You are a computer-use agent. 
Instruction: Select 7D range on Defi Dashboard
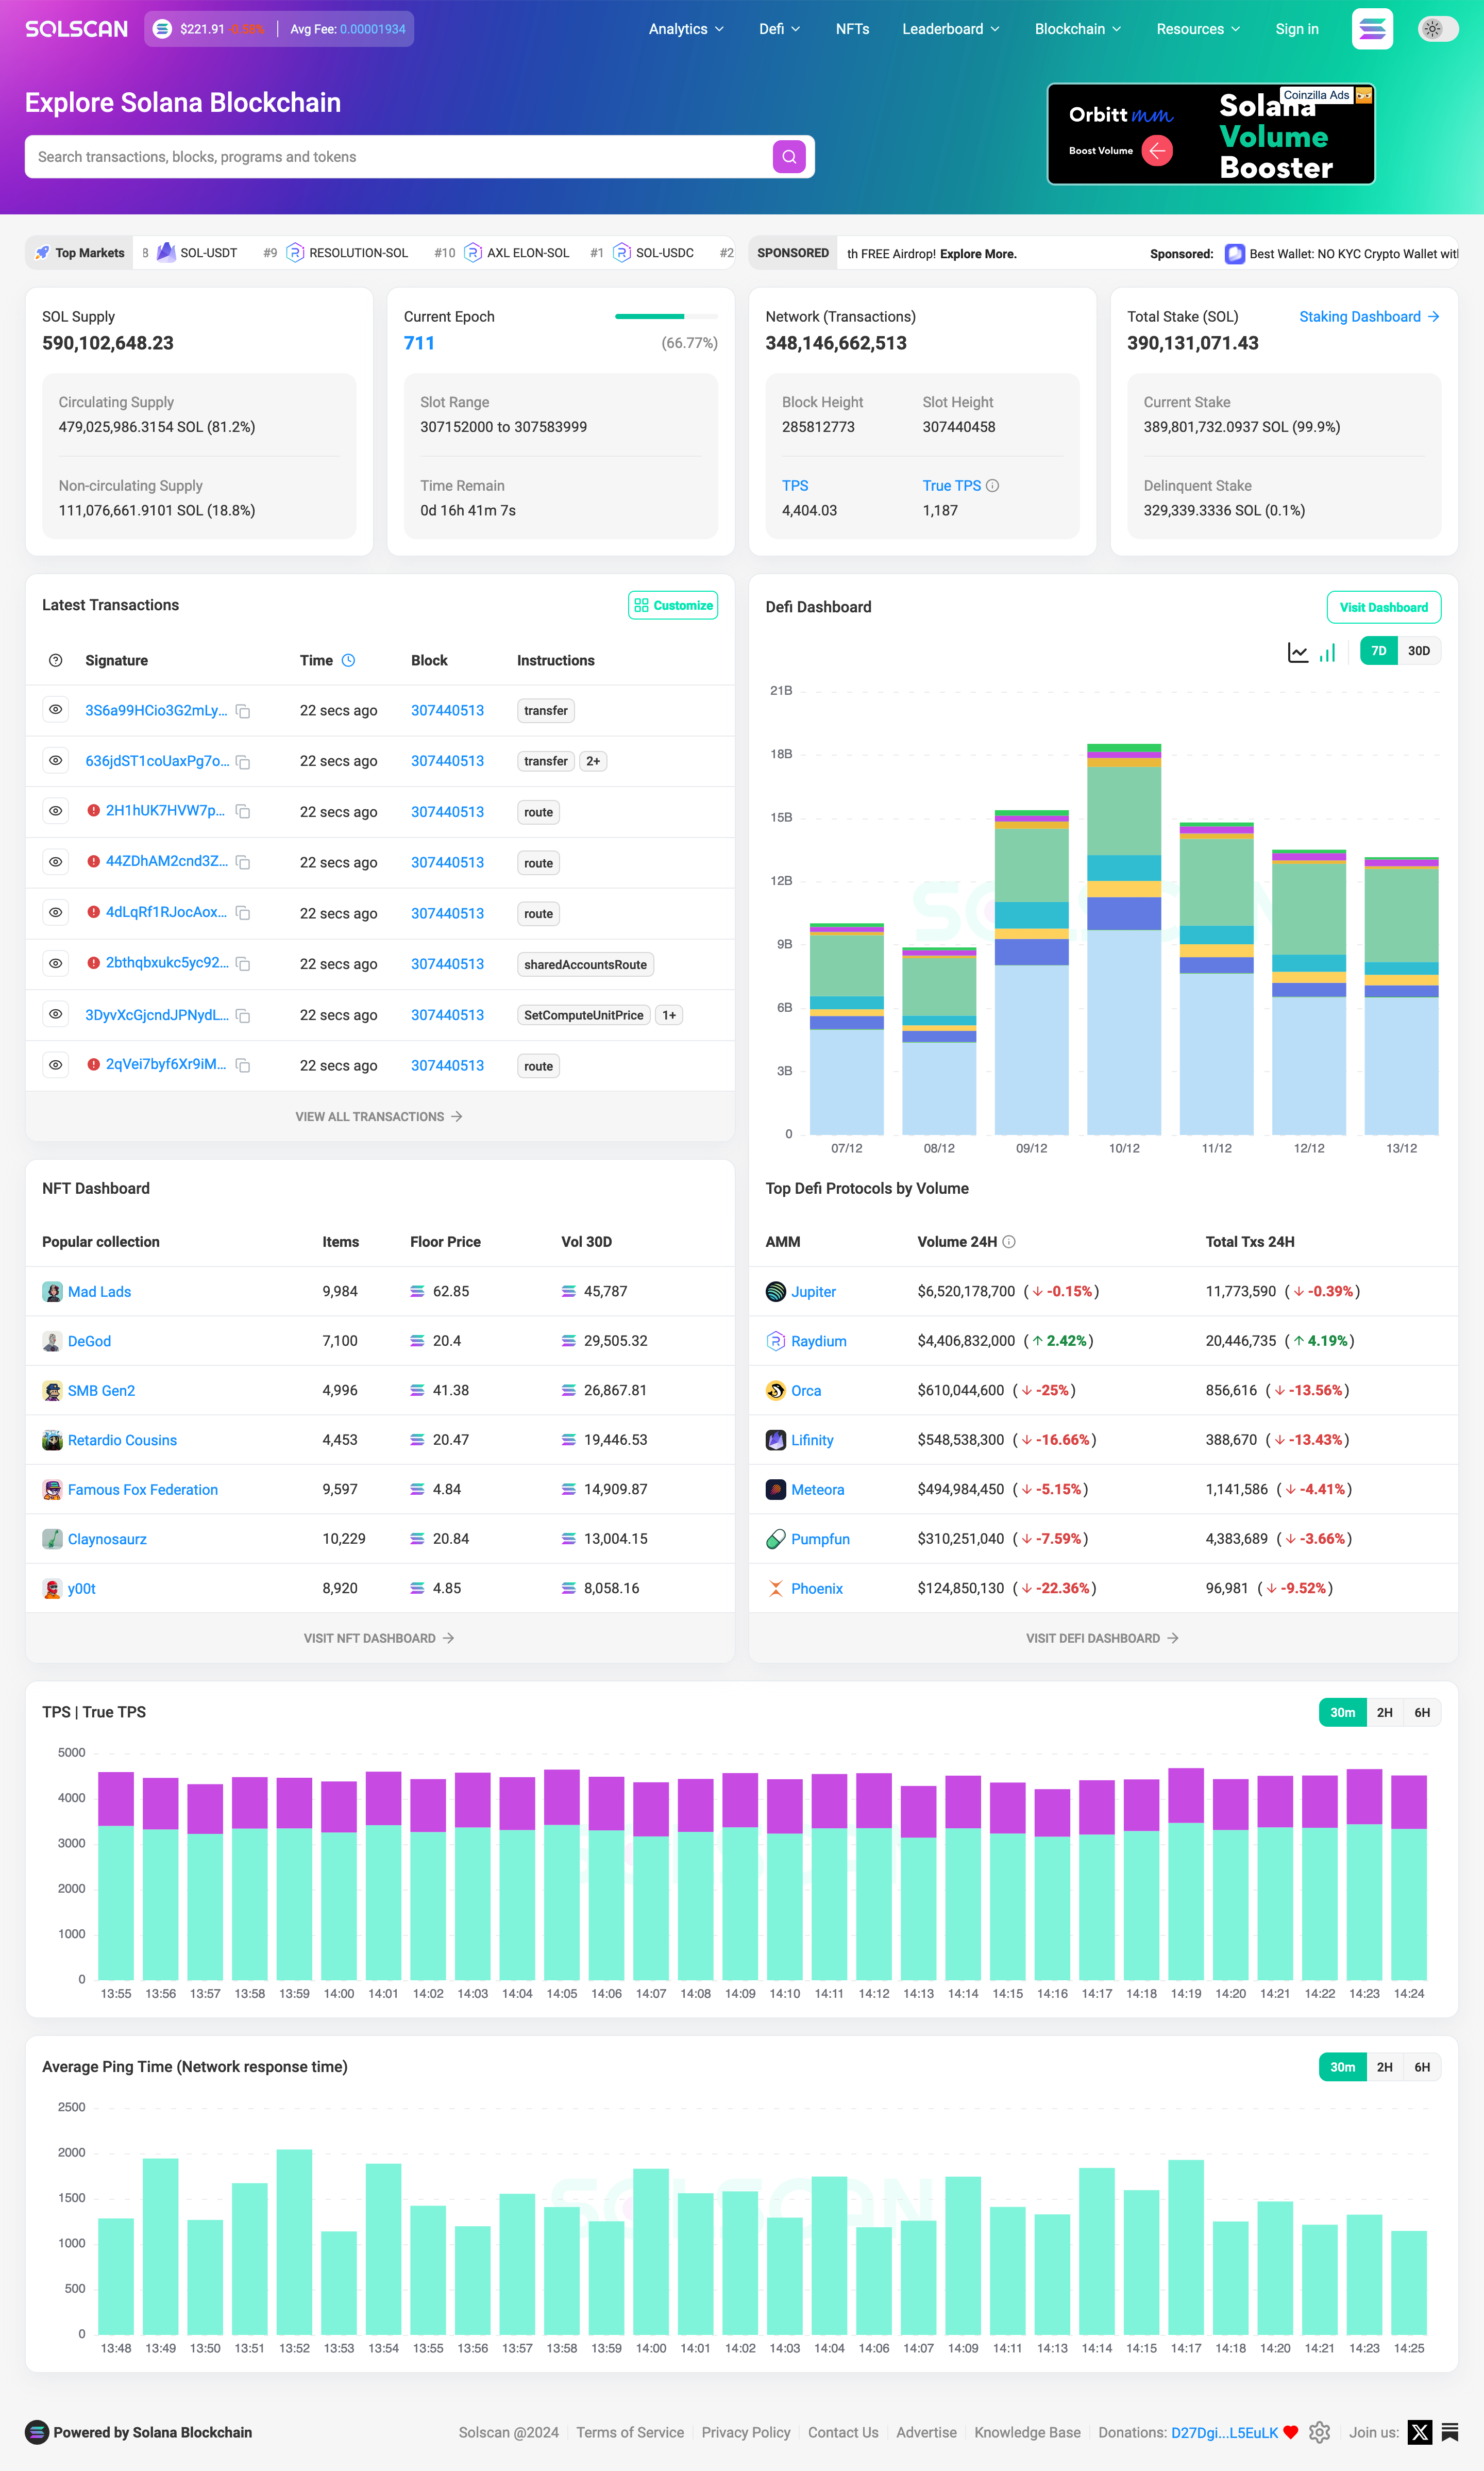(x=1378, y=651)
